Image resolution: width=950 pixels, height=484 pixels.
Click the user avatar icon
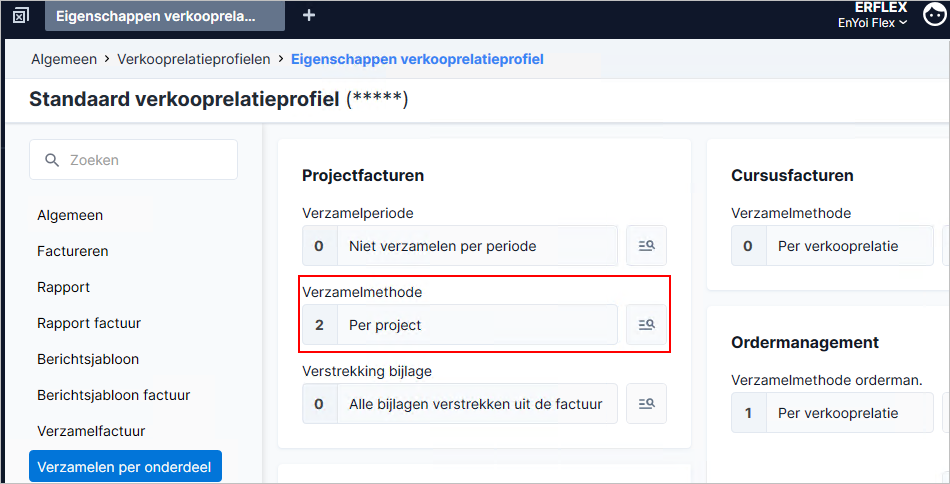(934, 15)
